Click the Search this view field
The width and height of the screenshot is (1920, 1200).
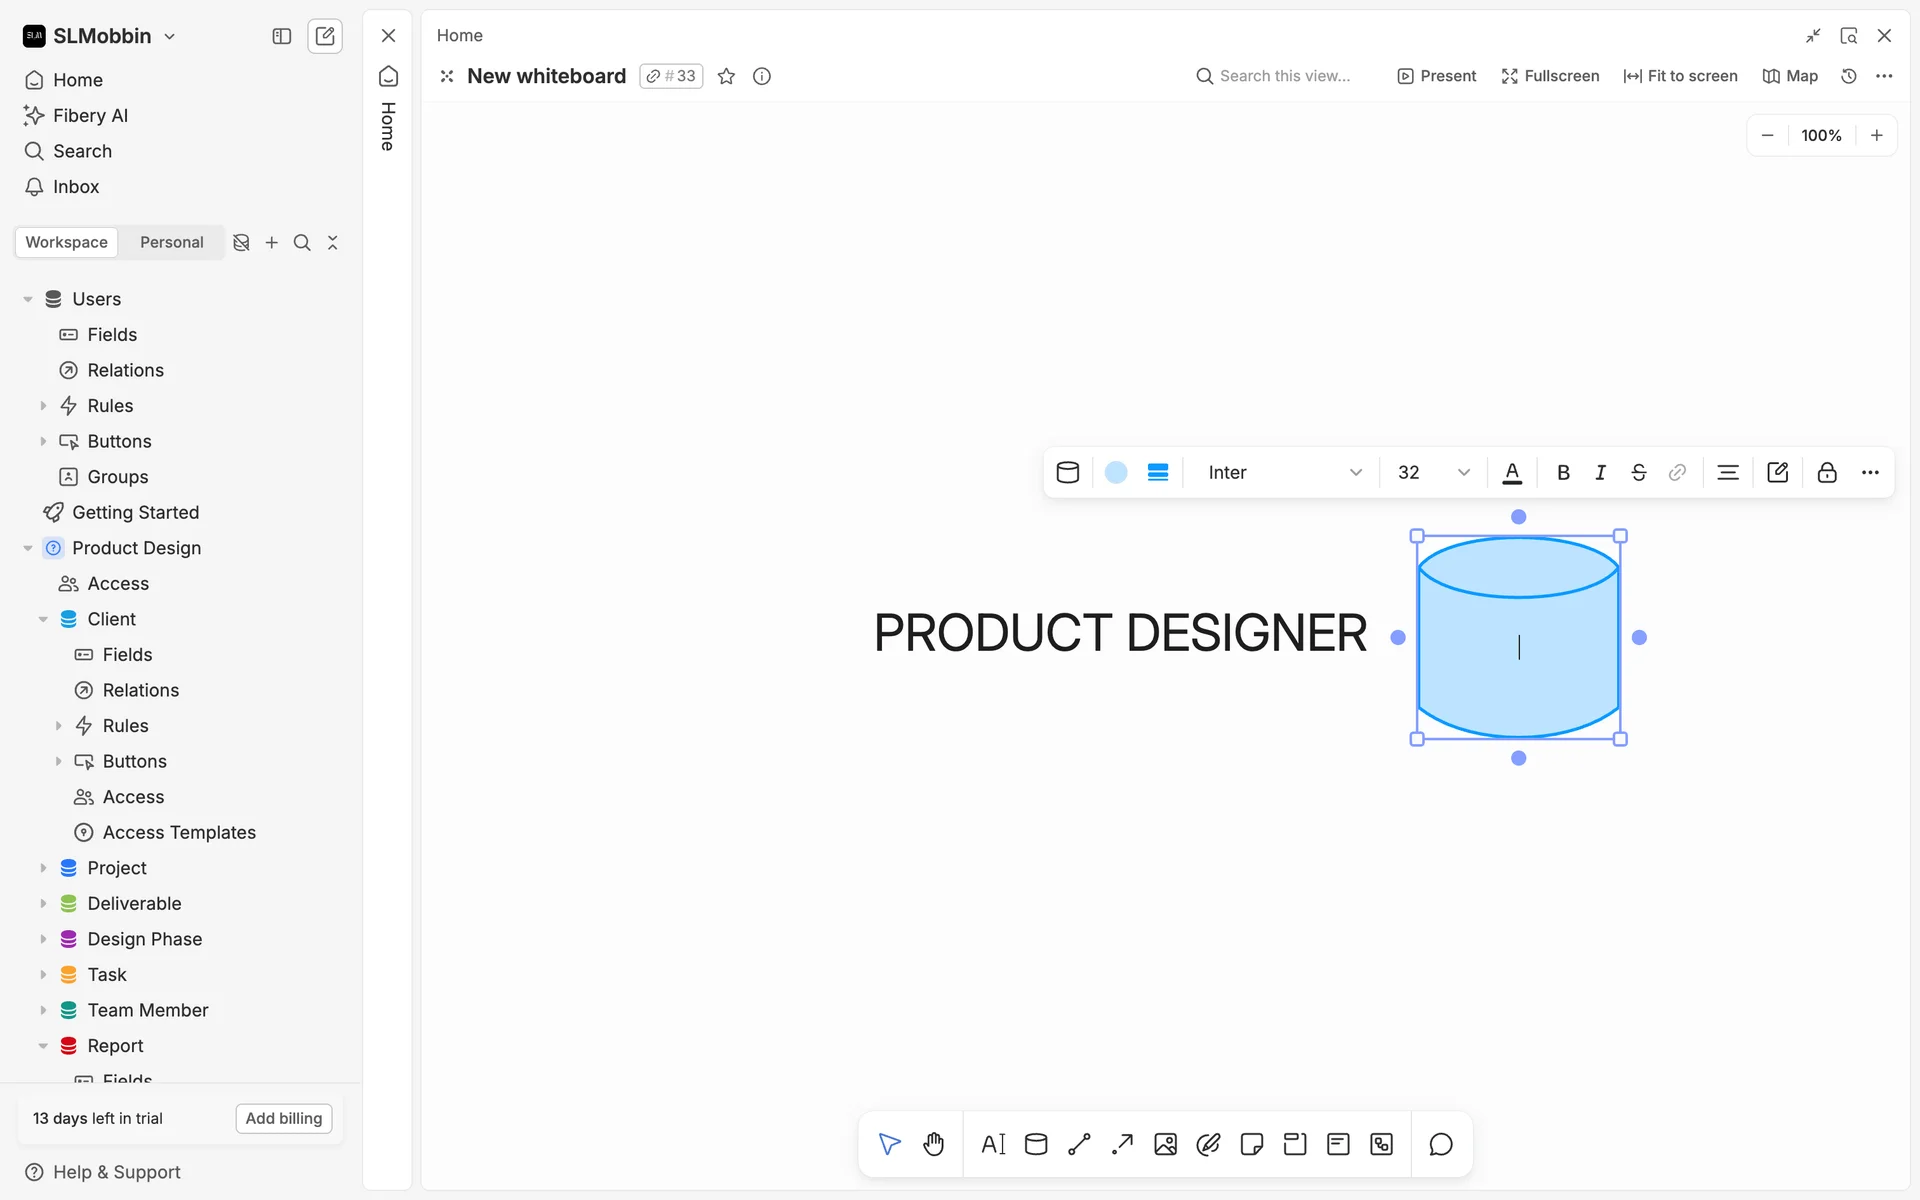pos(1284,76)
